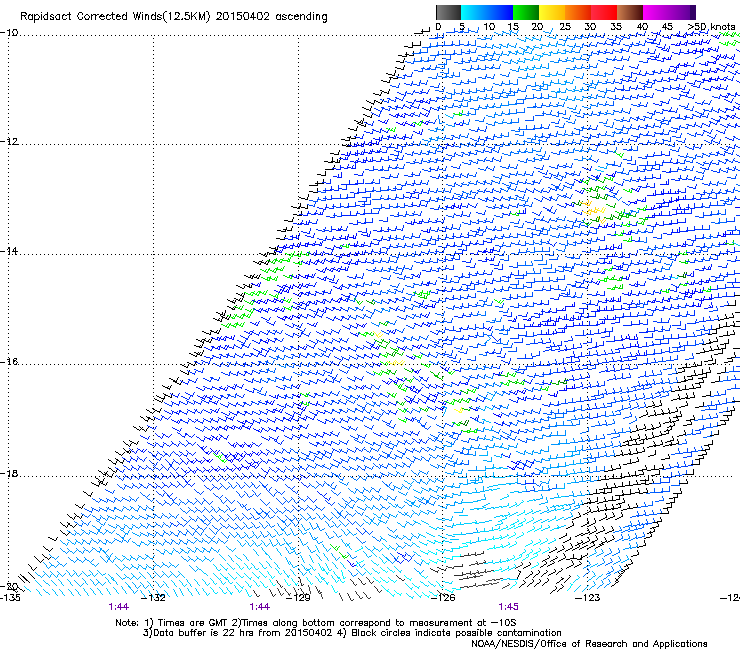The height and width of the screenshot is (650, 740).
Task: Click the 'Data buffer is 22 hrs' note line
Action: [352, 633]
